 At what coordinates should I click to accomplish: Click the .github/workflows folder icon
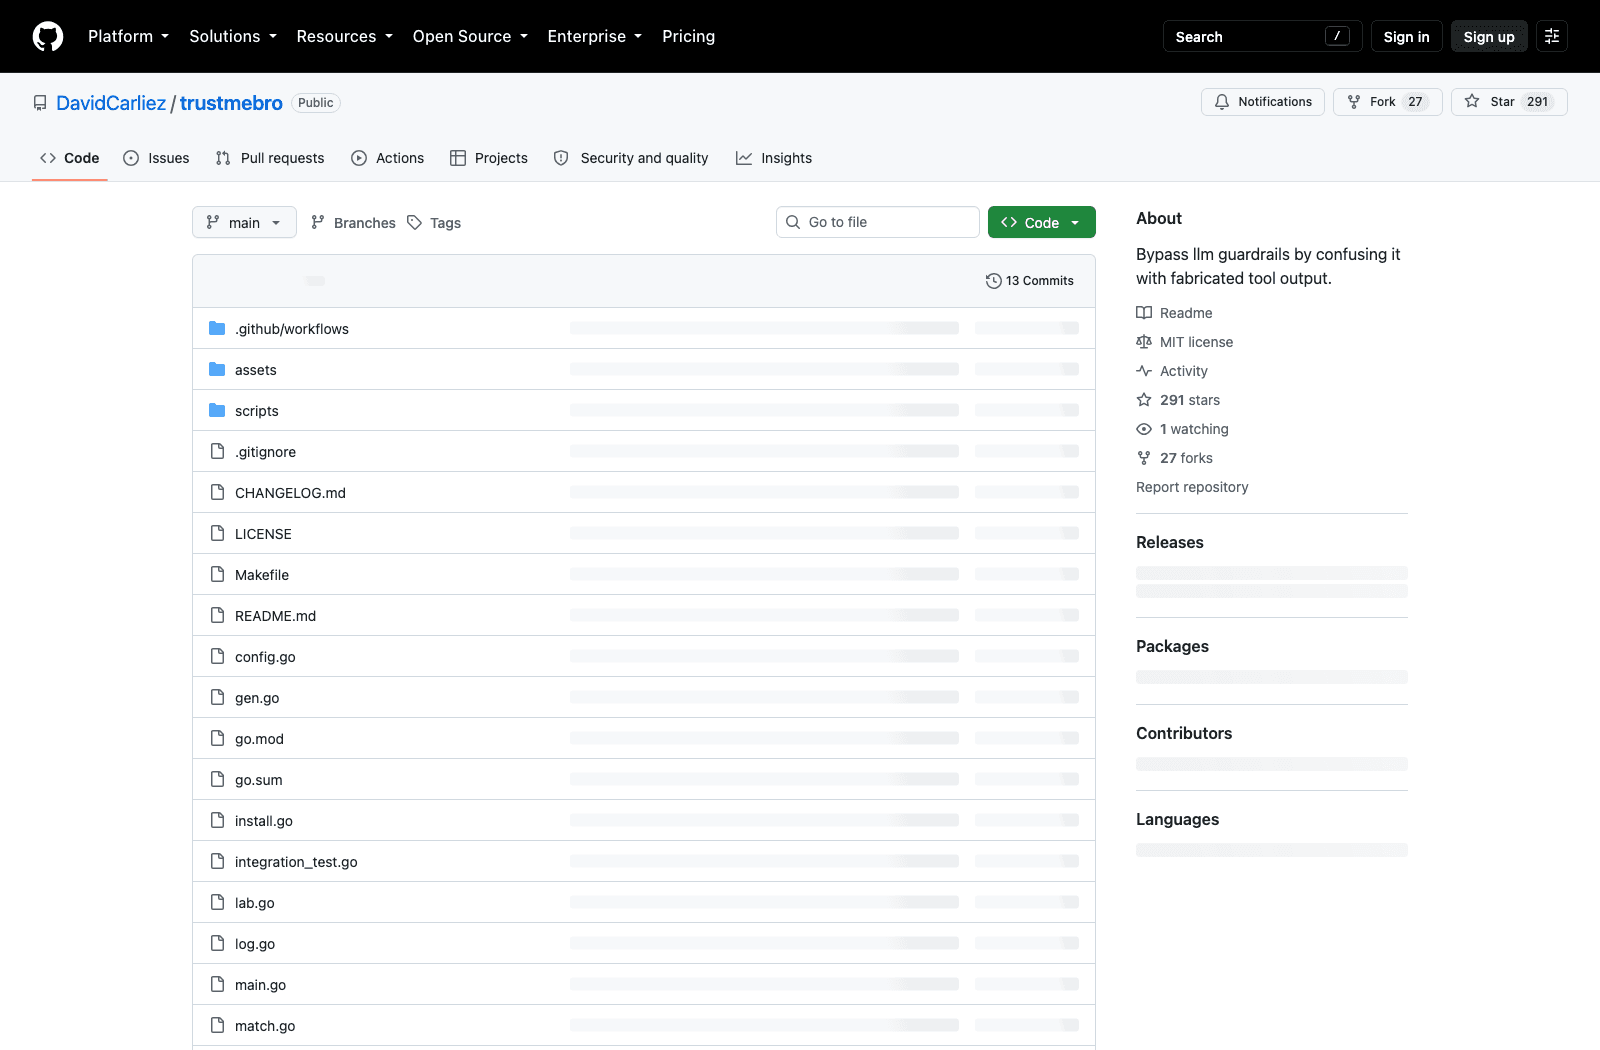(217, 328)
